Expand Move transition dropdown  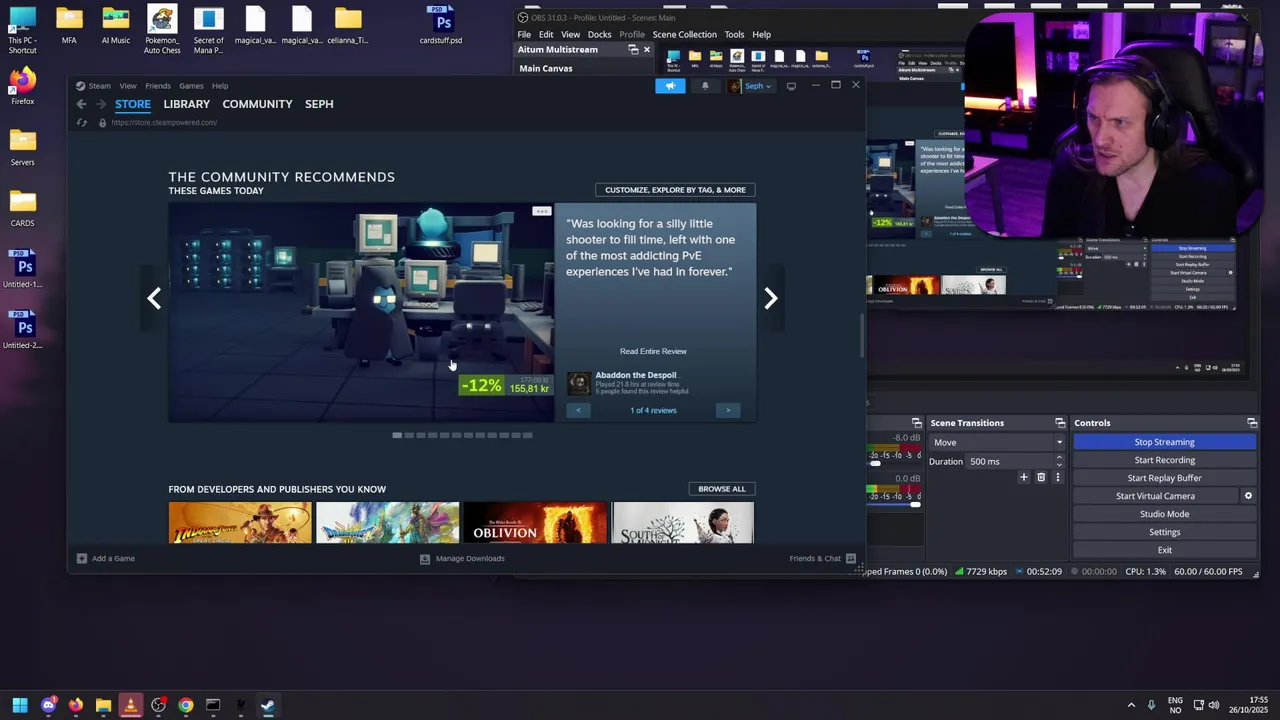pos(997,442)
